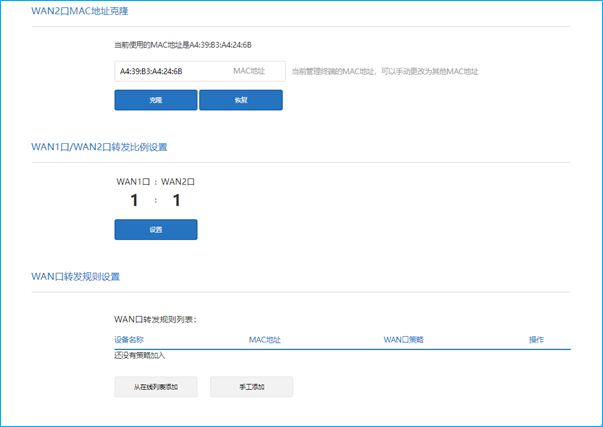This screenshot has width=603, height=427.
Task: Click the 设备名称 column header
Action: (129, 340)
